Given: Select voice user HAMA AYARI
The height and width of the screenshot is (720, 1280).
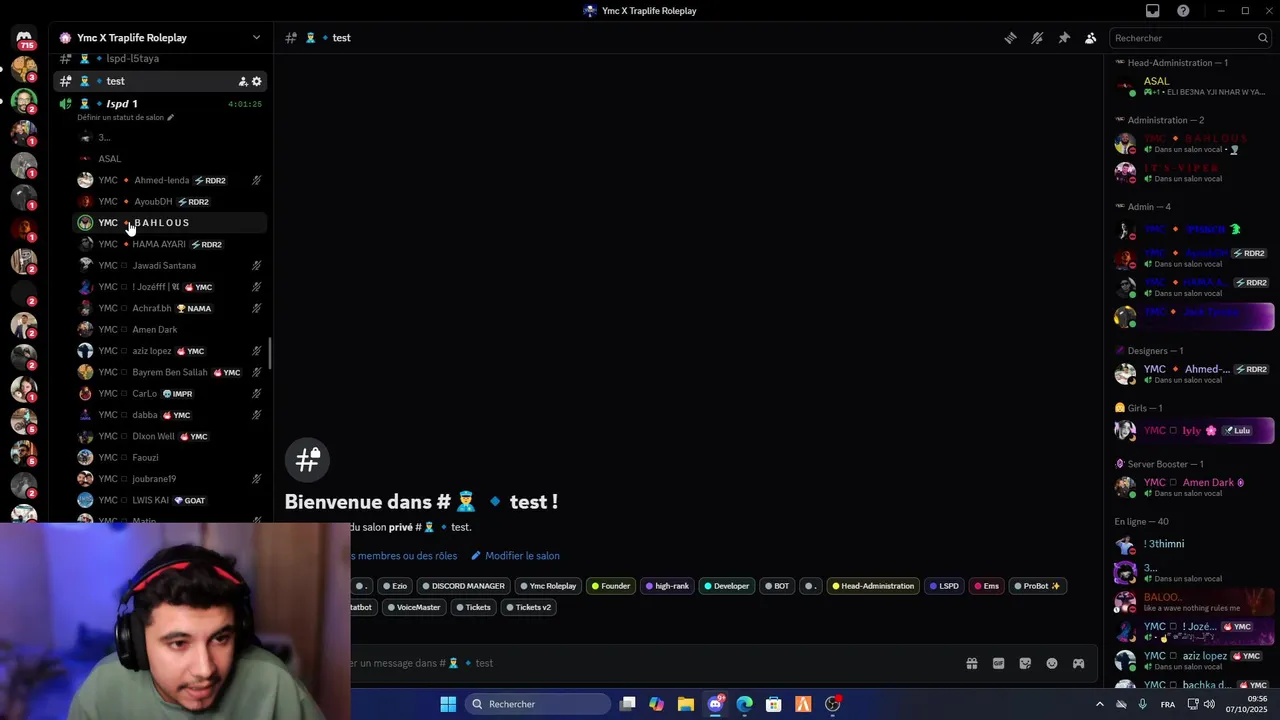Looking at the screenshot, I should point(170,244).
